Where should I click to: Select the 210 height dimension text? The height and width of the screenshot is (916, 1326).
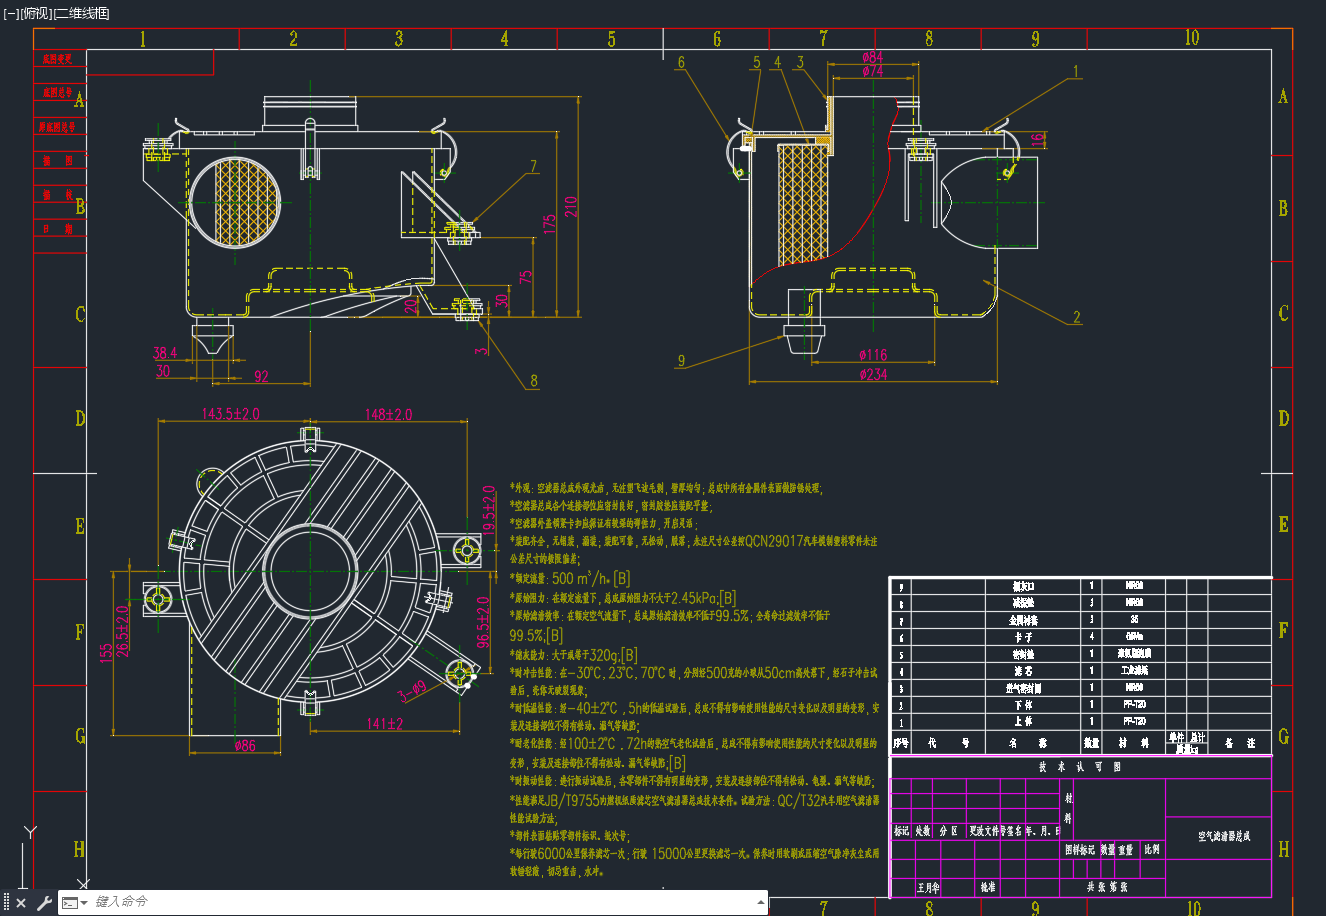point(571,206)
